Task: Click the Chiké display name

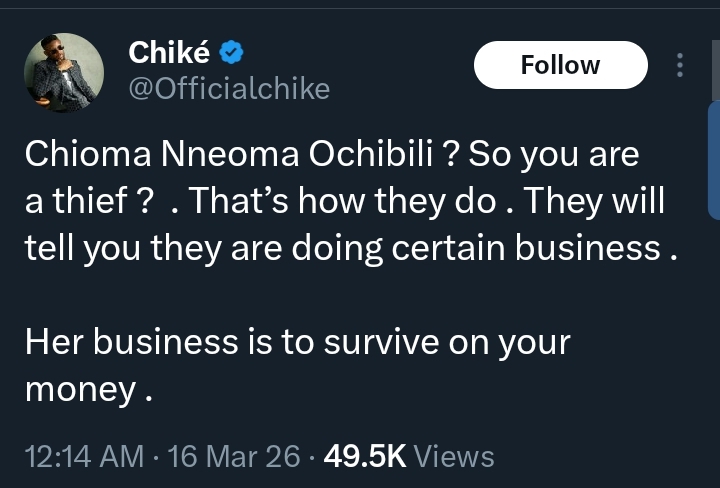Action: tap(168, 54)
